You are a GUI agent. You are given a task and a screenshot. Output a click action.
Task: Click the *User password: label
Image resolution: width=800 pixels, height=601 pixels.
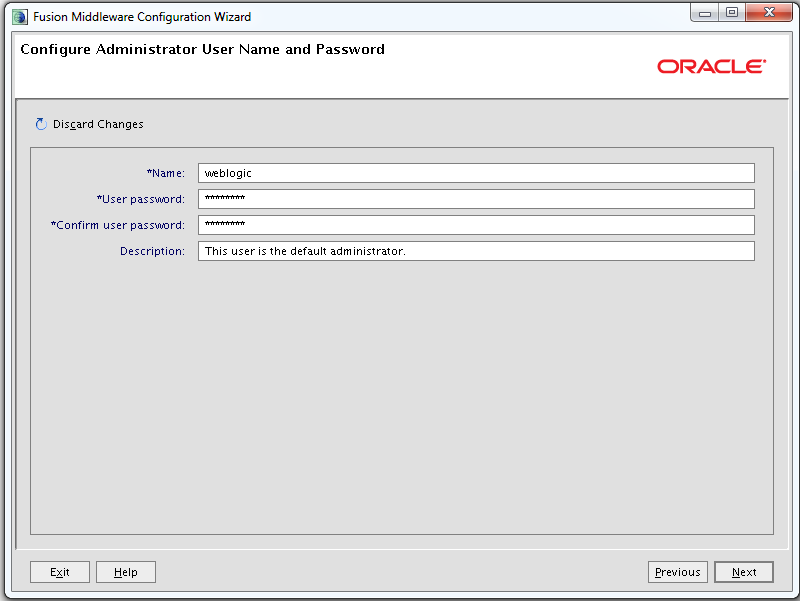141,199
